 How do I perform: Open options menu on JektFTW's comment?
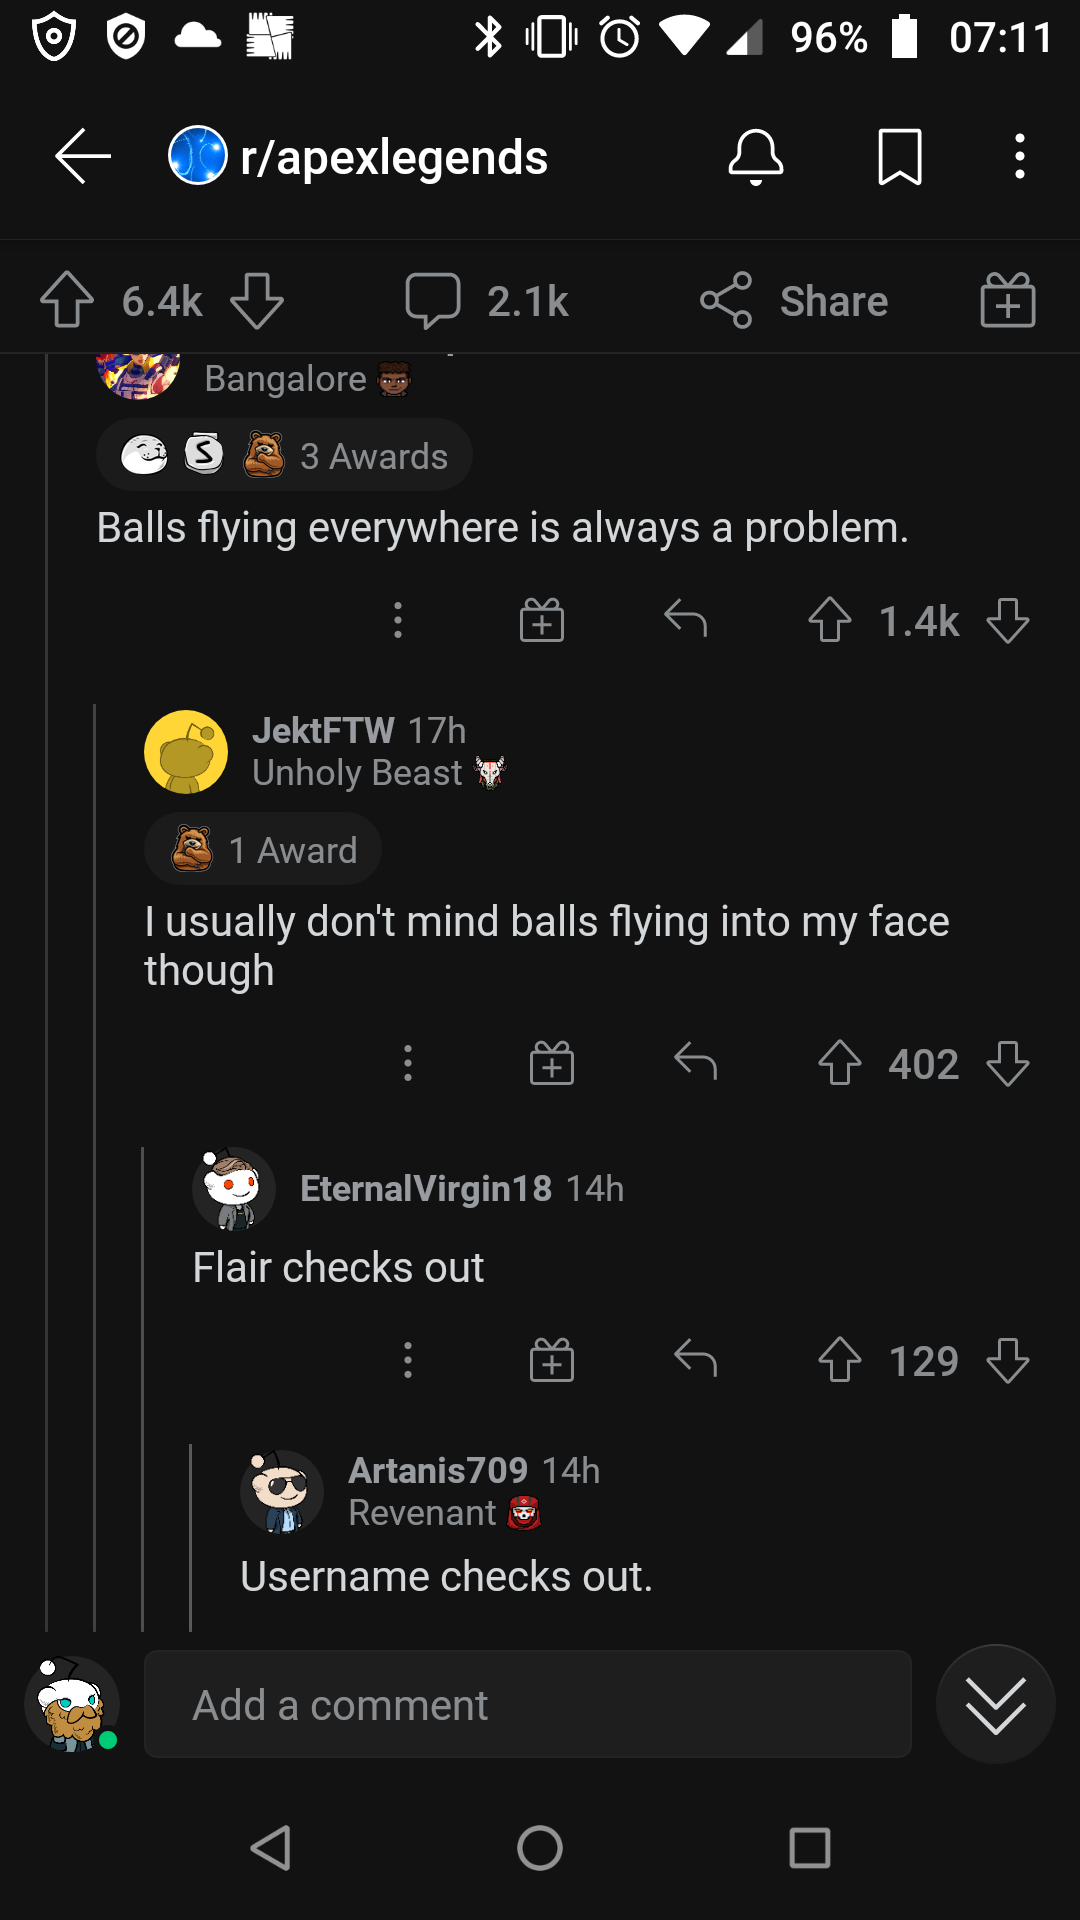click(407, 1063)
